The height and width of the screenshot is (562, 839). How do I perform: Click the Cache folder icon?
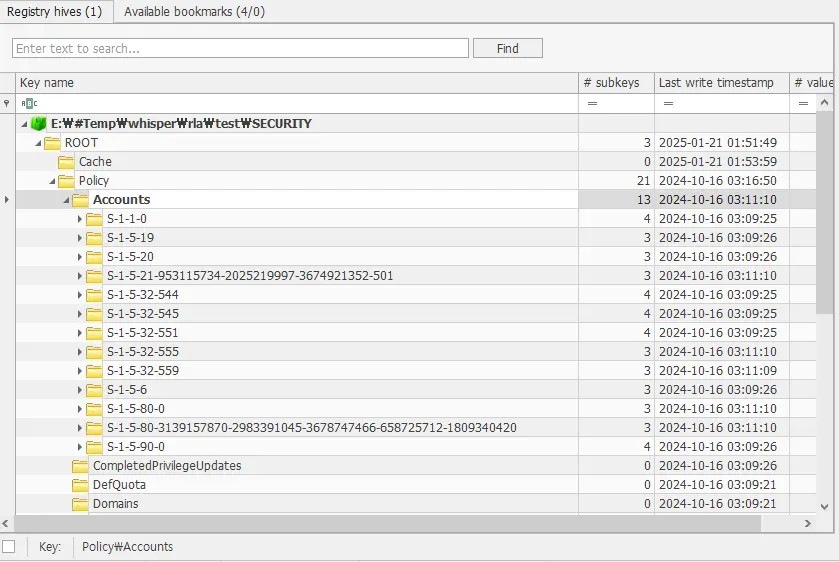(66, 162)
